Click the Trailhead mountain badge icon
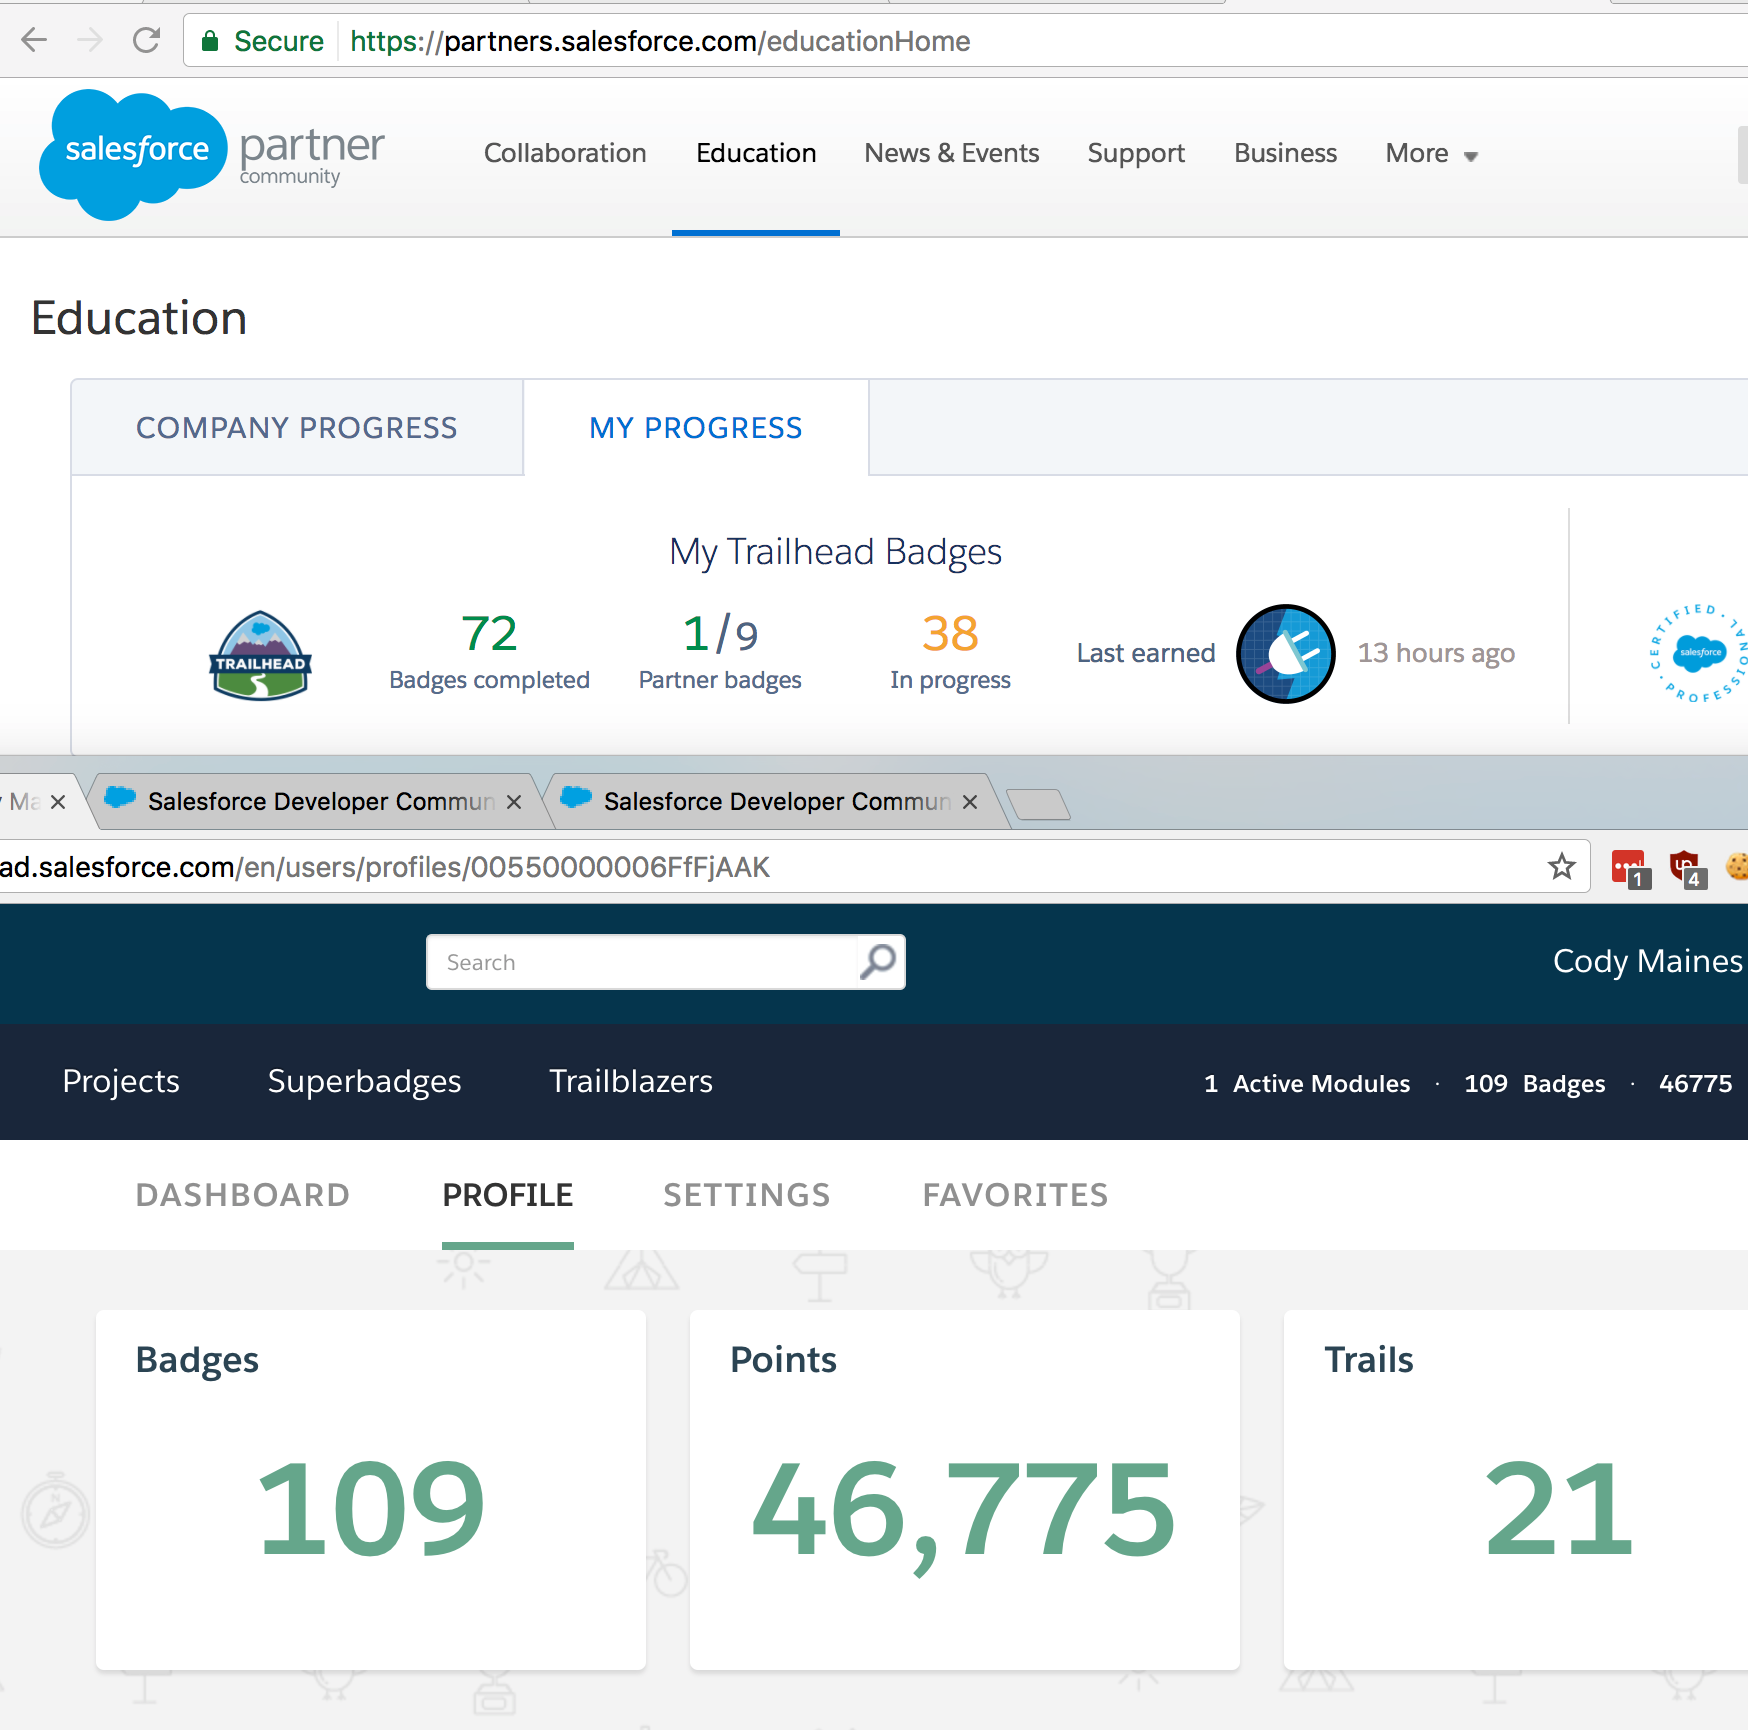The width and height of the screenshot is (1748, 1730). pos(259,654)
